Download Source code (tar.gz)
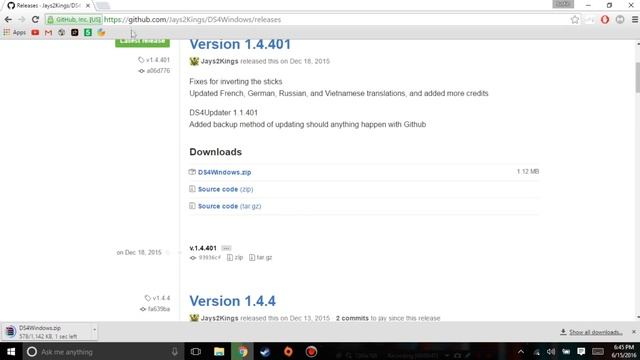 tap(229, 206)
